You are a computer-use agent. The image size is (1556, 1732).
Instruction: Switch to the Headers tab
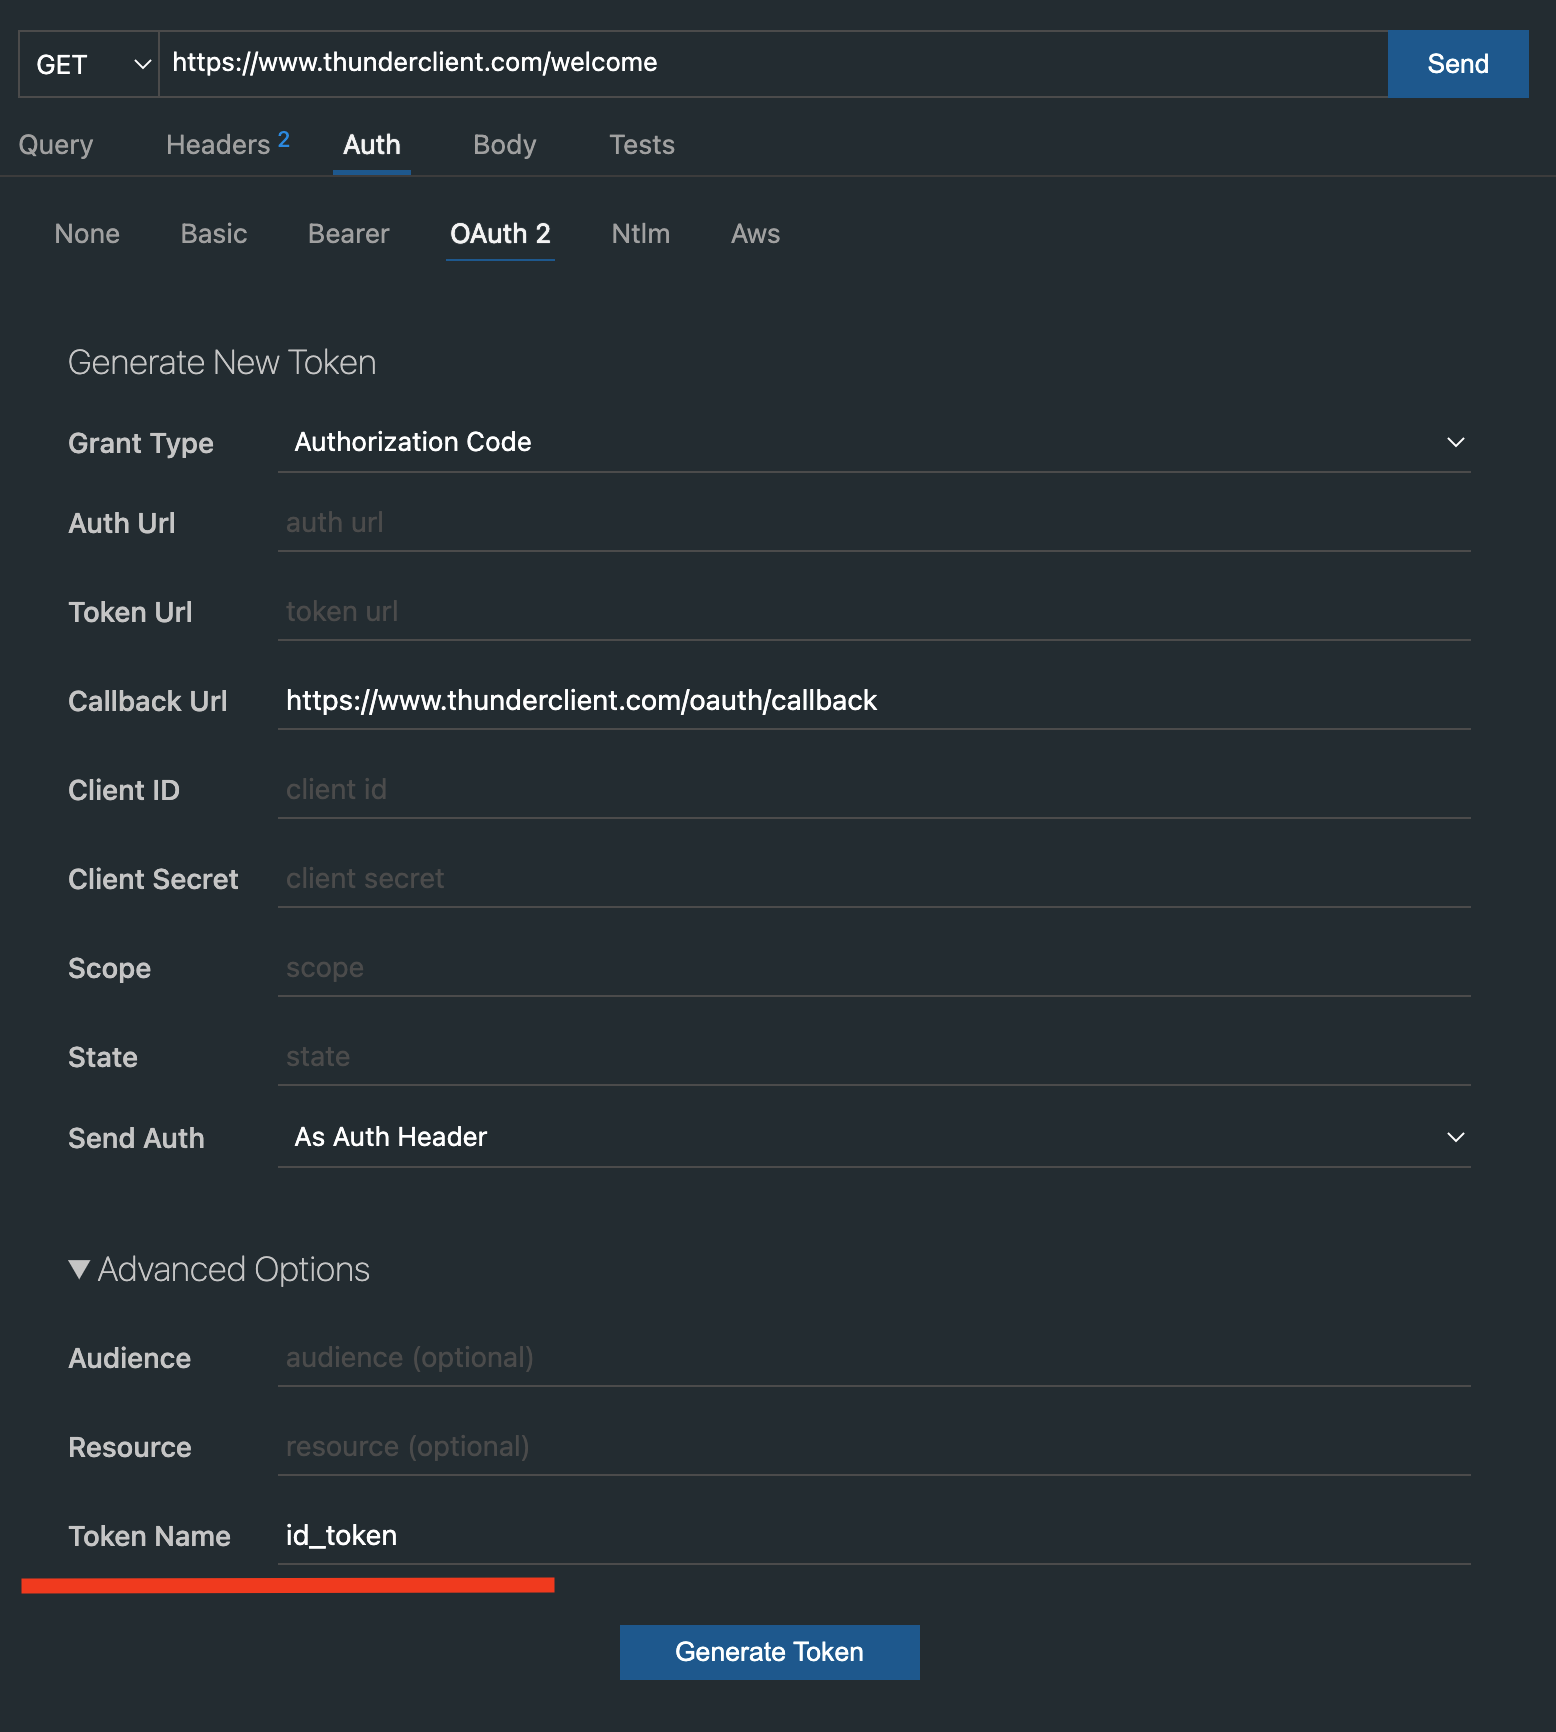(219, 145)
